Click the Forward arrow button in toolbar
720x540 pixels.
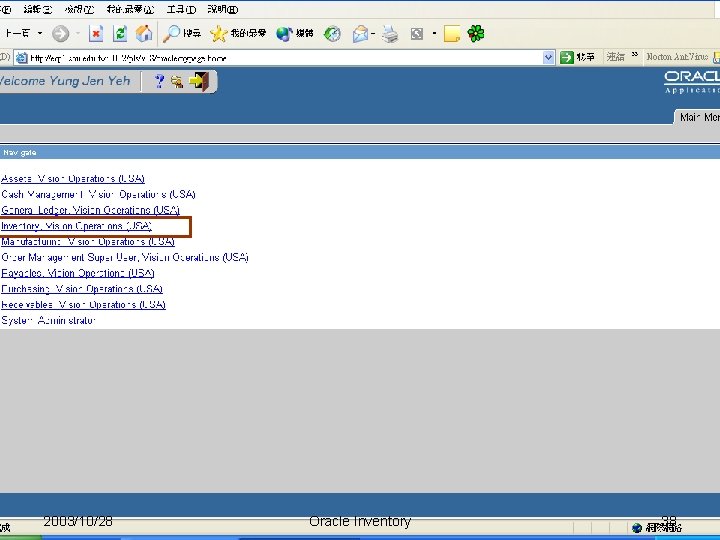point(61,34)
